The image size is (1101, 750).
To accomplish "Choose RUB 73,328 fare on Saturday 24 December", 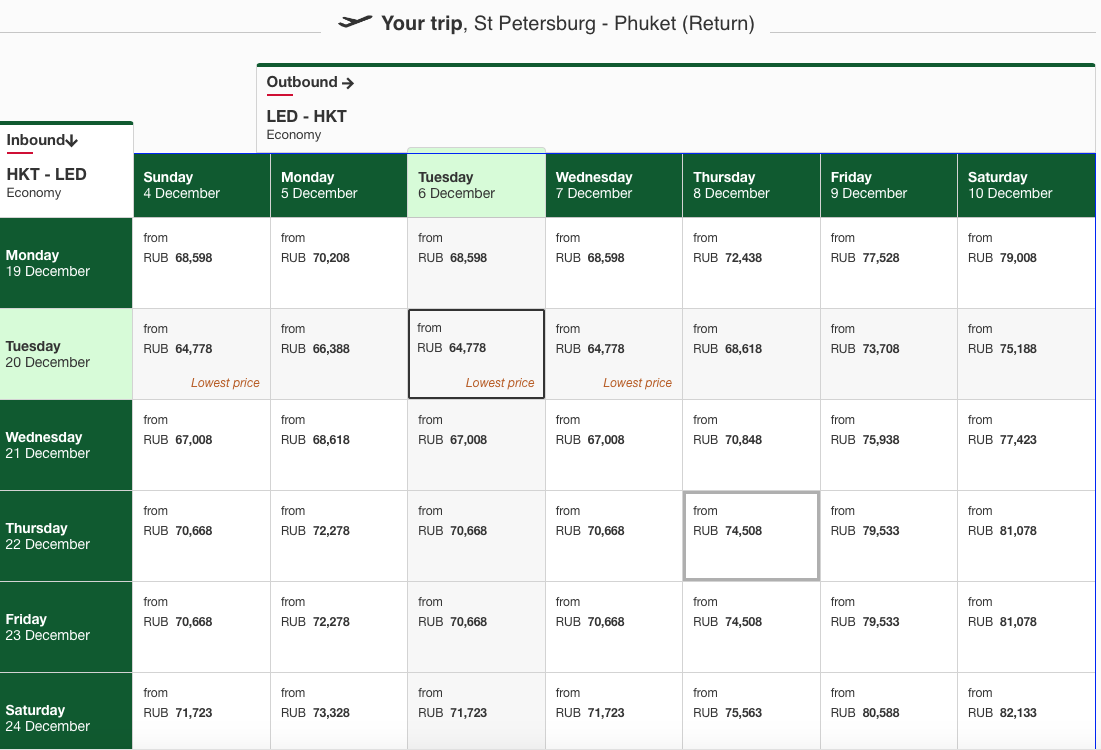I will pos(338,711).
